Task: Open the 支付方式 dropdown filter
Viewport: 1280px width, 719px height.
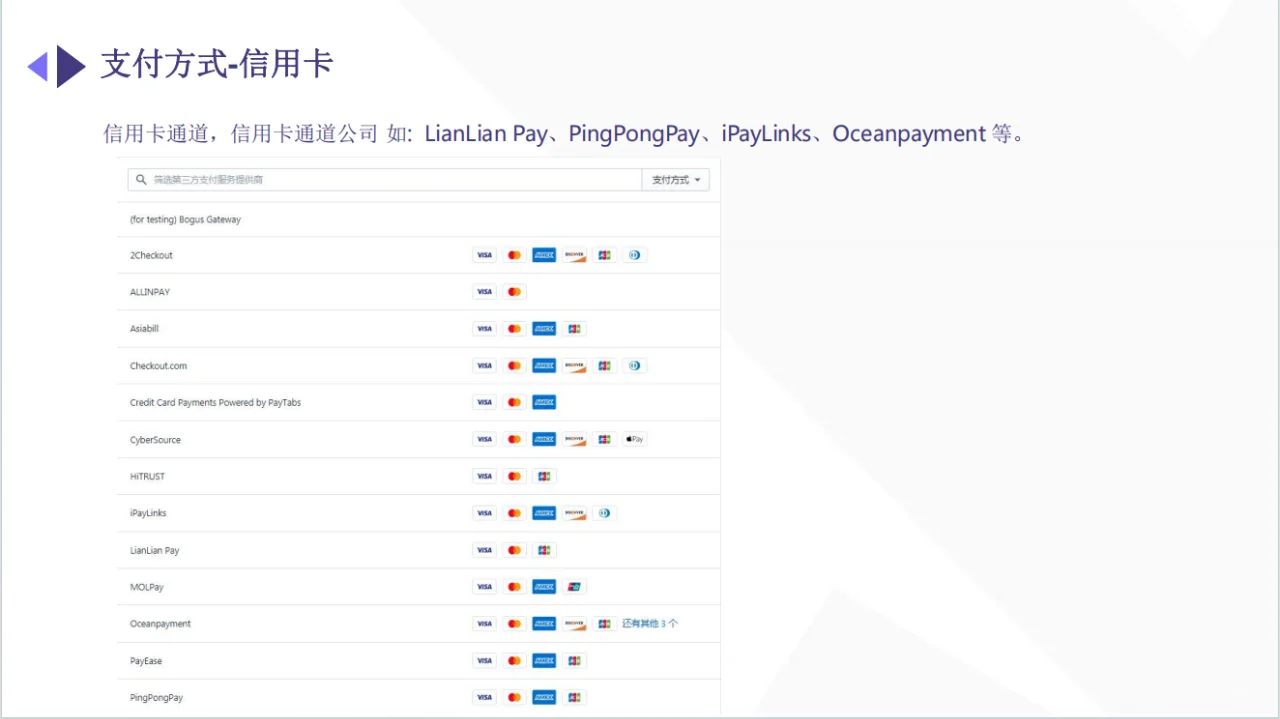Action: click(x=675, y=180)
